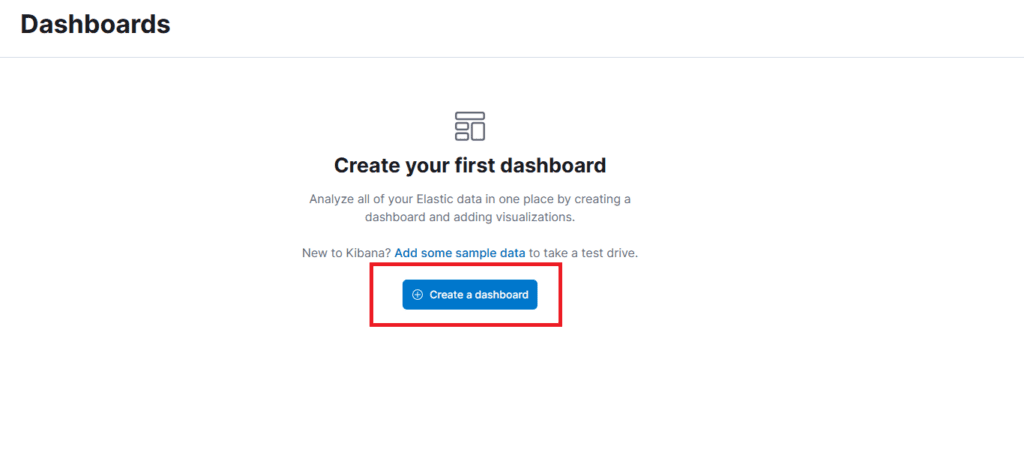Click the wide top bar of the dashboard icon
Viewport: 1024px width, 464px height.
coord(470,117)
